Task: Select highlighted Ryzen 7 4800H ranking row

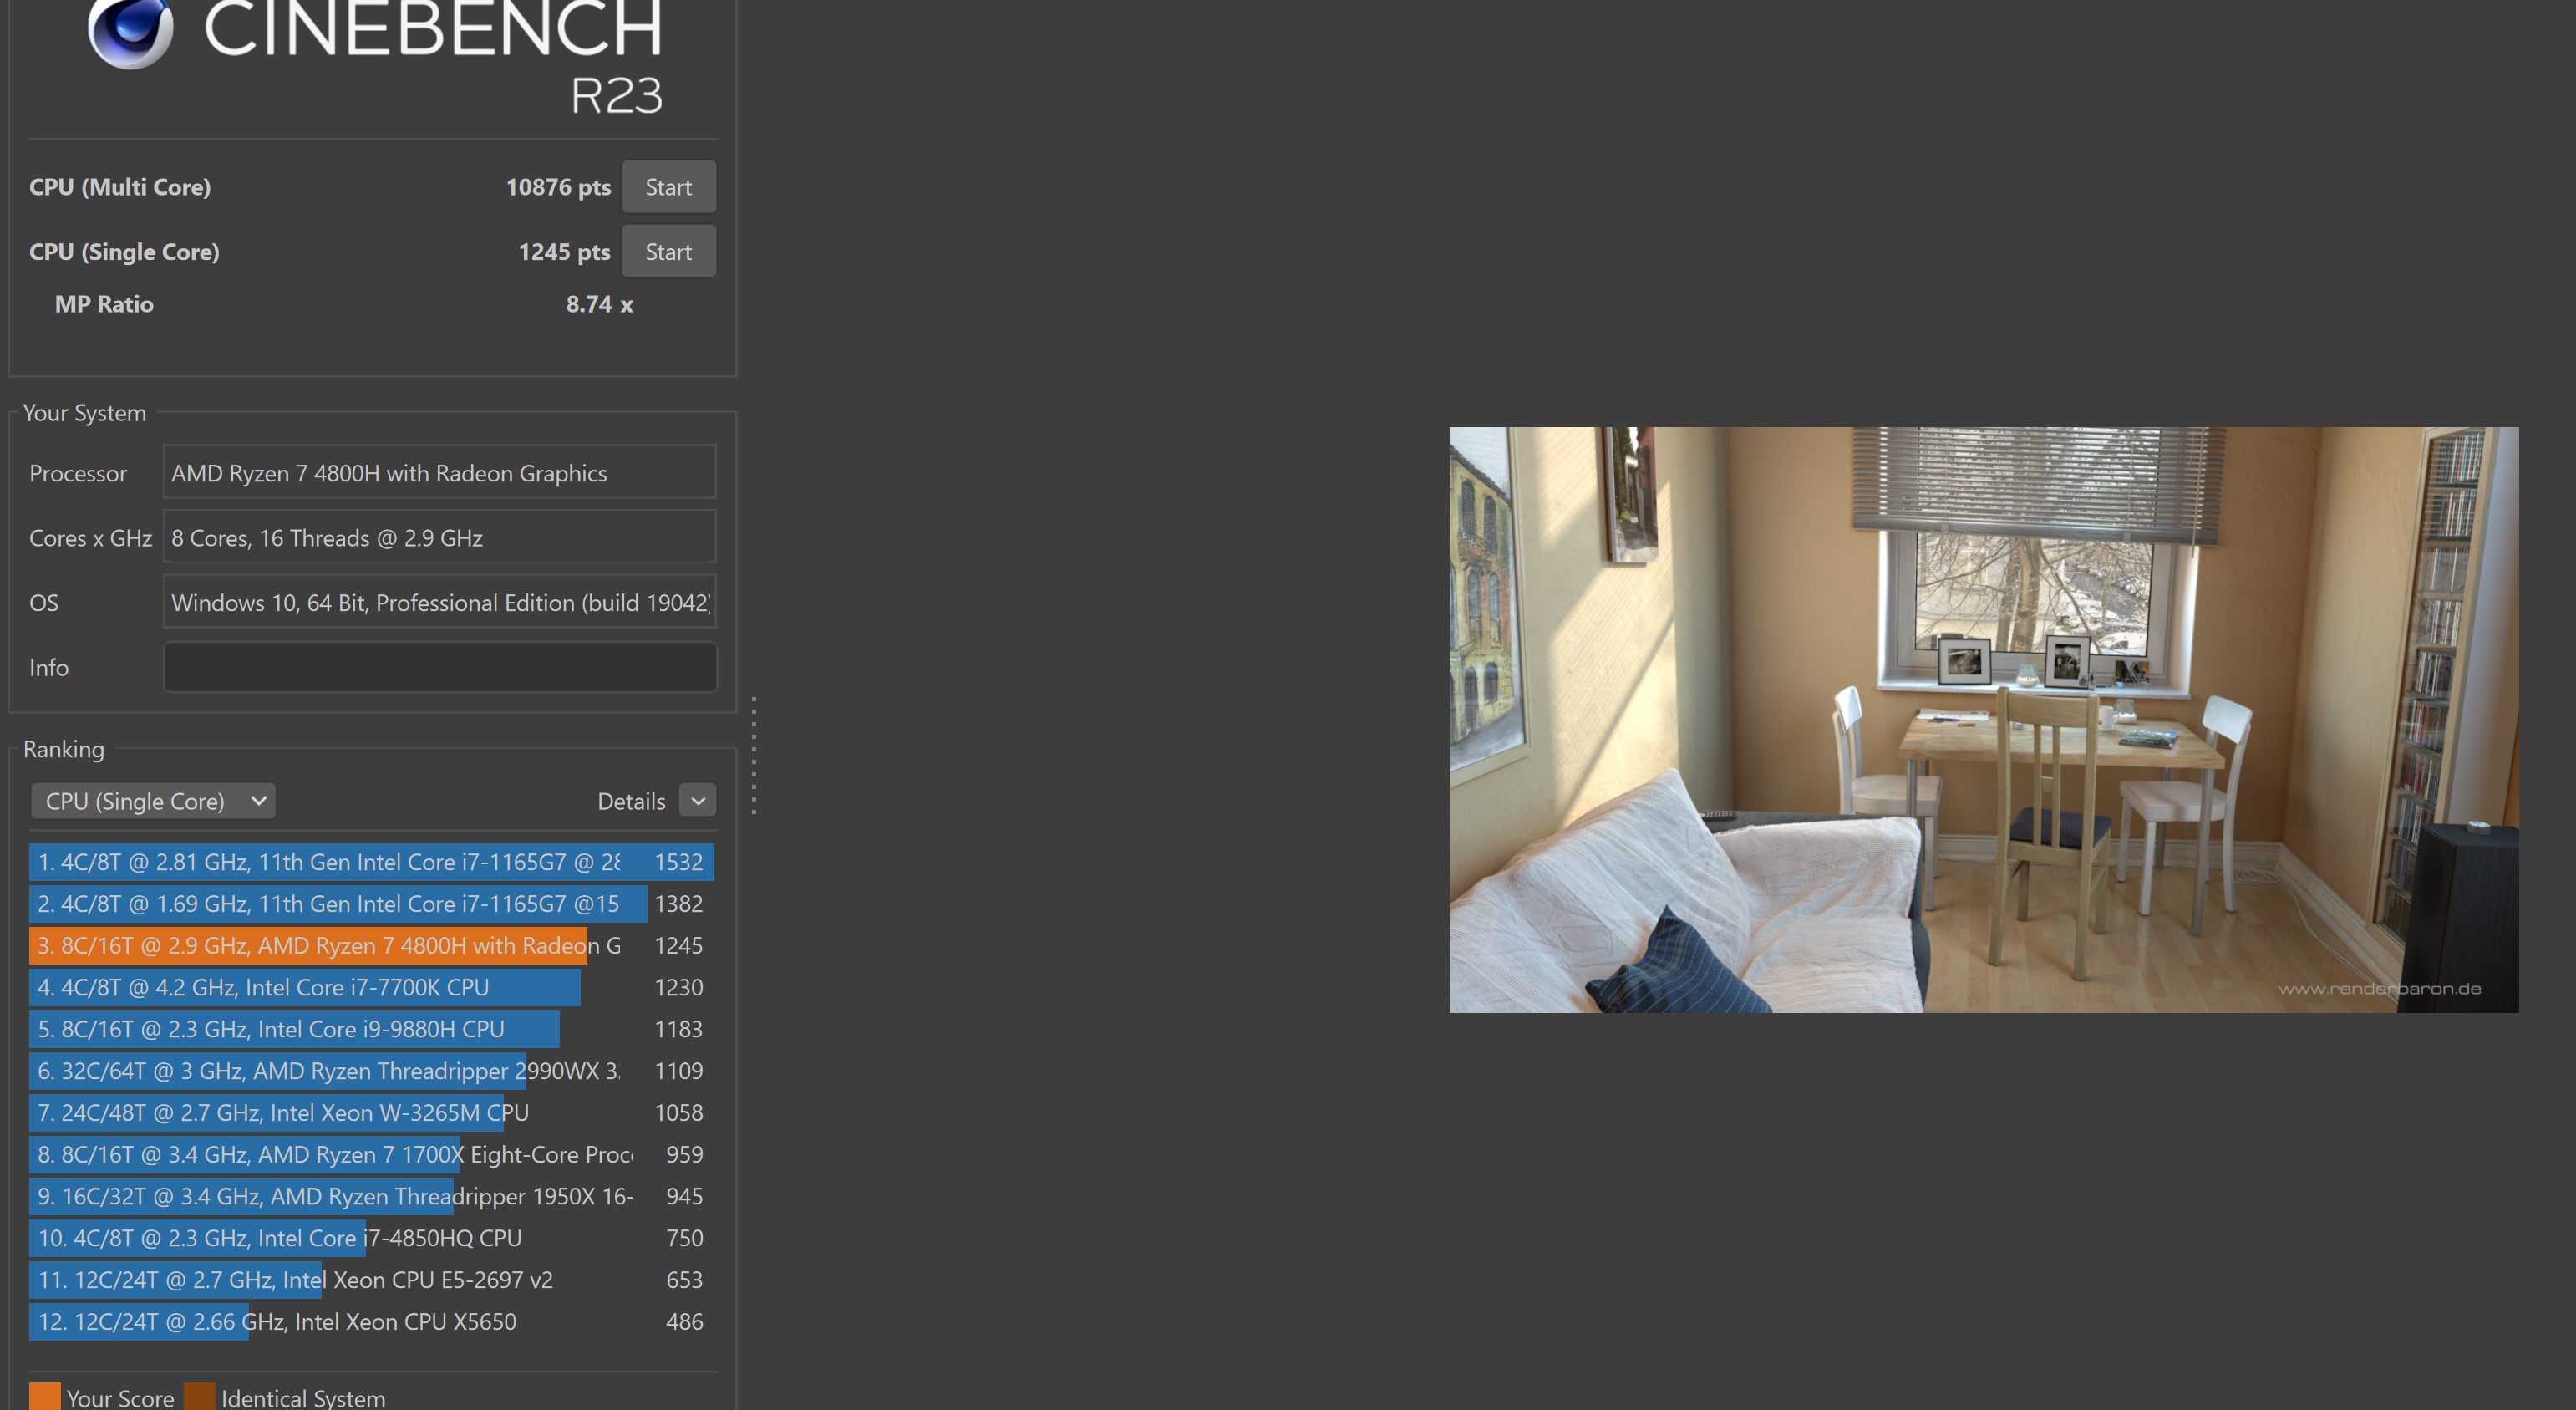Action: point(371,946)
